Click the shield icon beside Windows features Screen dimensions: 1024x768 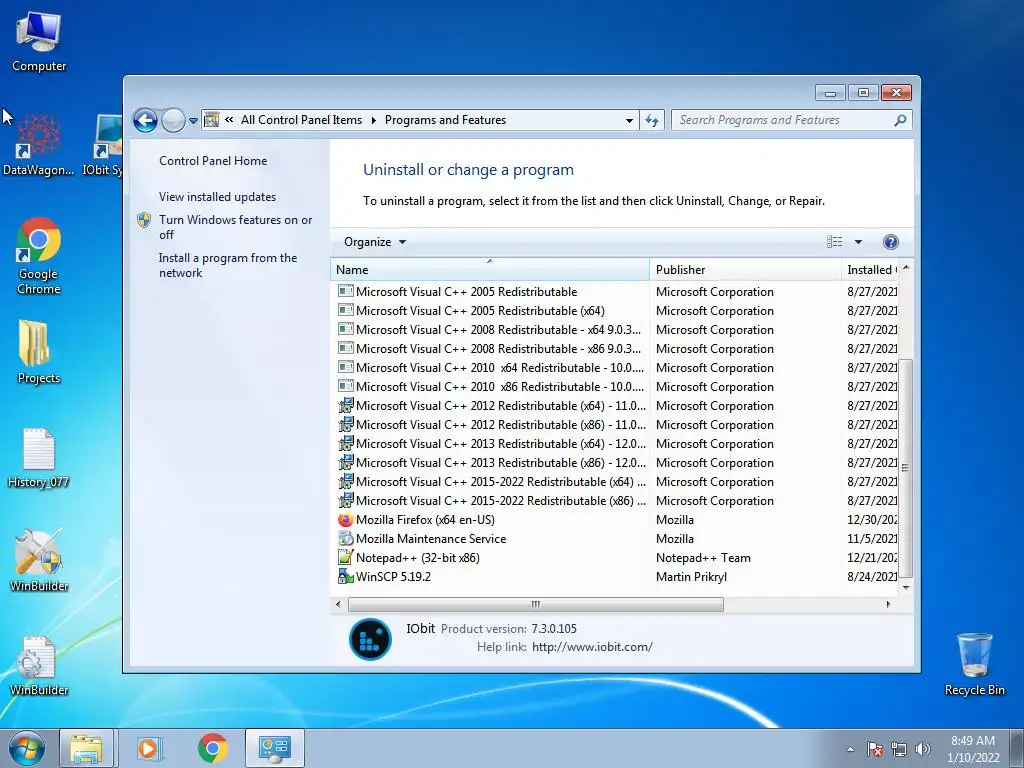click(144, 220)
